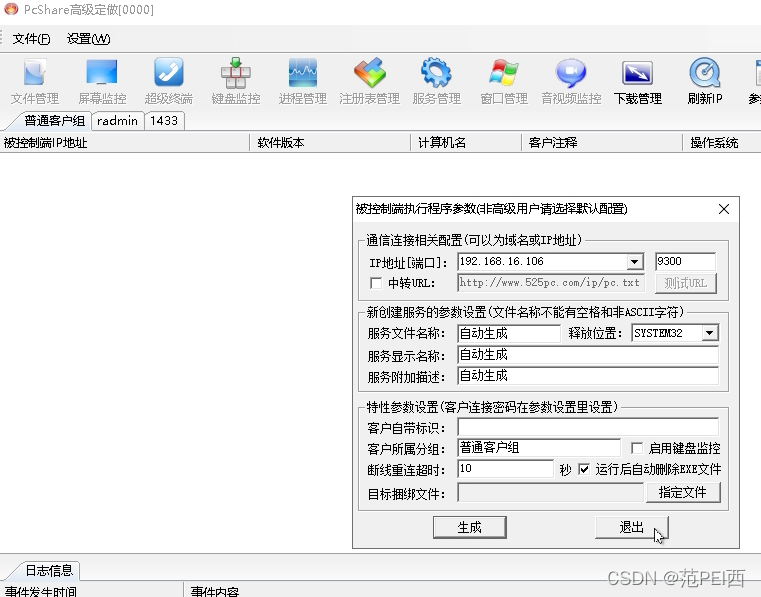The width and height of the screenshot is (761, 597).
Task: Close the 被控制端执行程序参数 dialog
Action: (724, 209)
